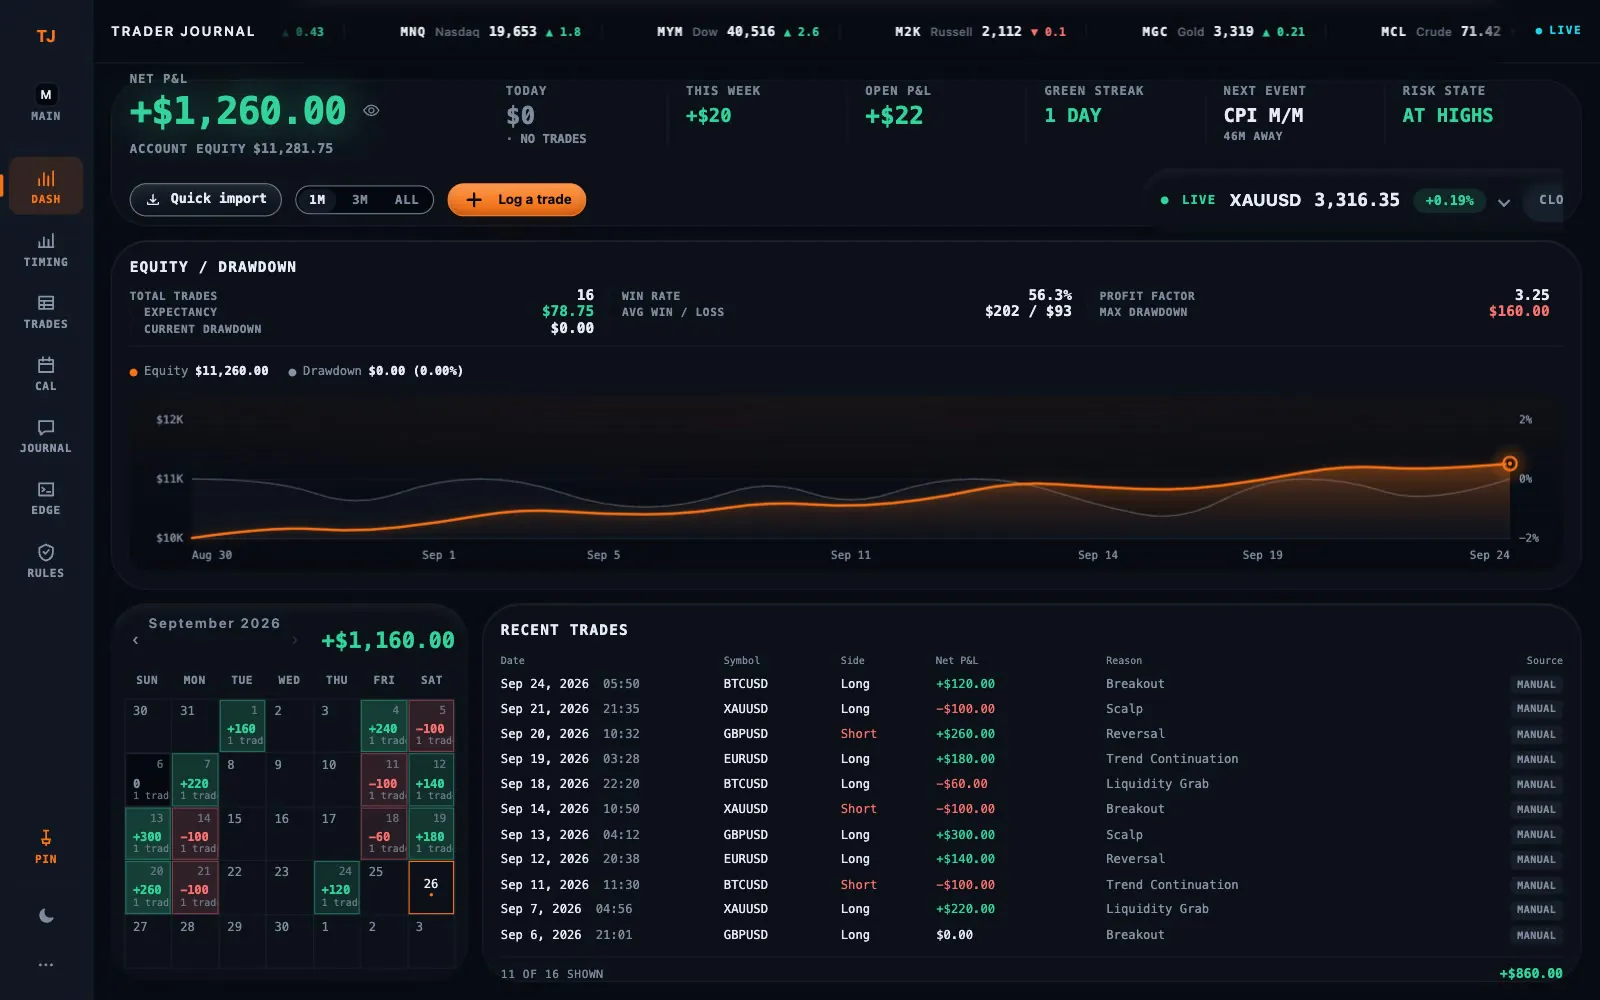Screen dimensions: 1600x1000
Task: Open the Main section icon
Action: (x=46, y=103)
